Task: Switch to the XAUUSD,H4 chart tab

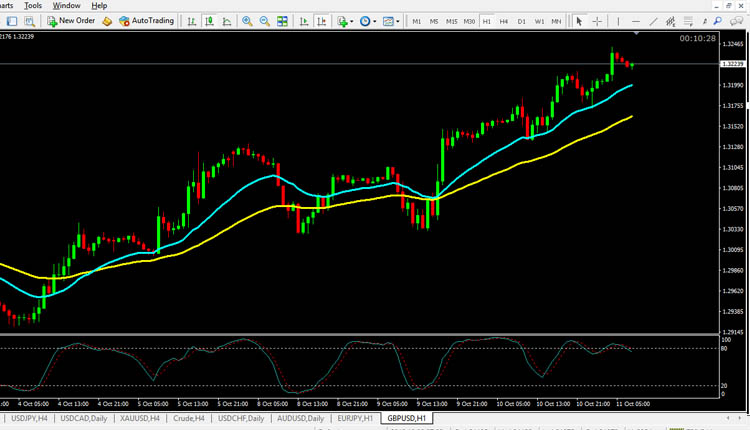Action: [x=140, y=418]
